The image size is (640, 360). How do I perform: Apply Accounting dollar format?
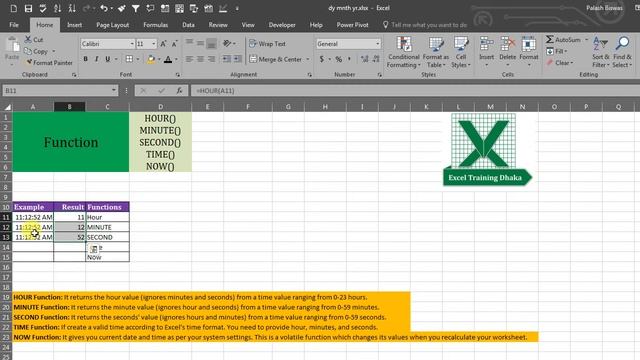[322, 59]
